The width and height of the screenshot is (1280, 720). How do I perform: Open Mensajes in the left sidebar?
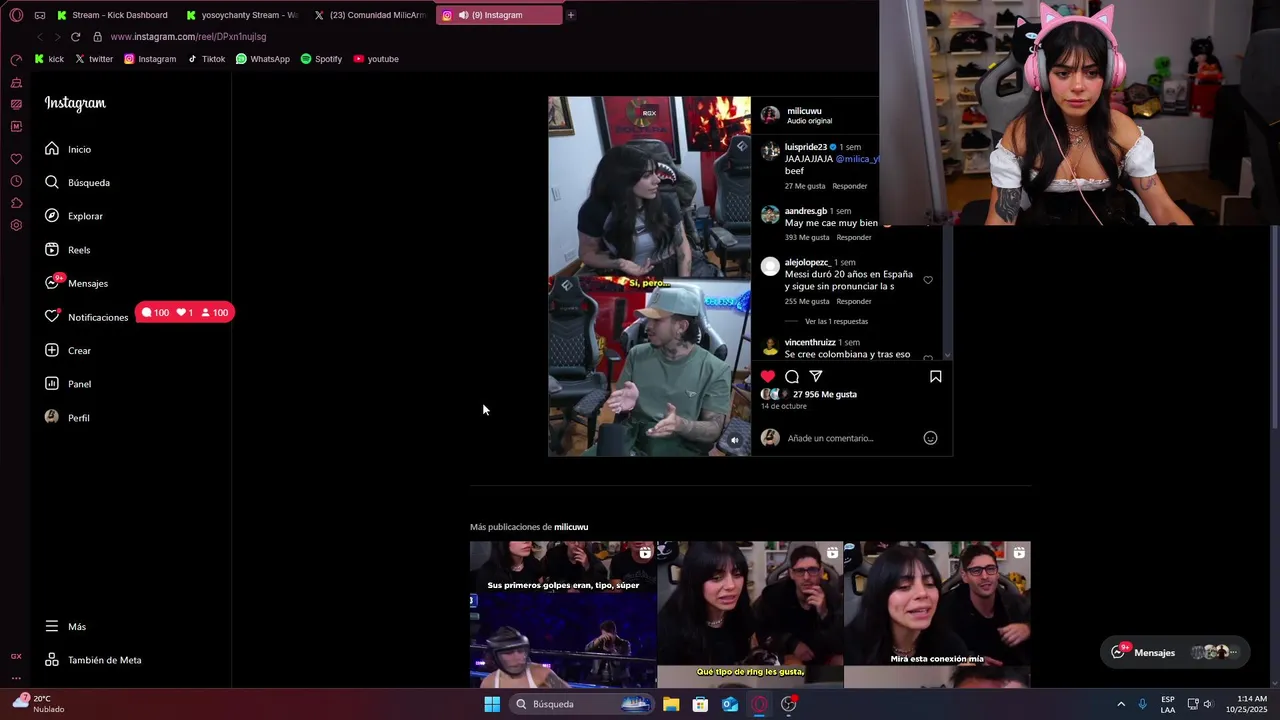(x=76, y=283)
